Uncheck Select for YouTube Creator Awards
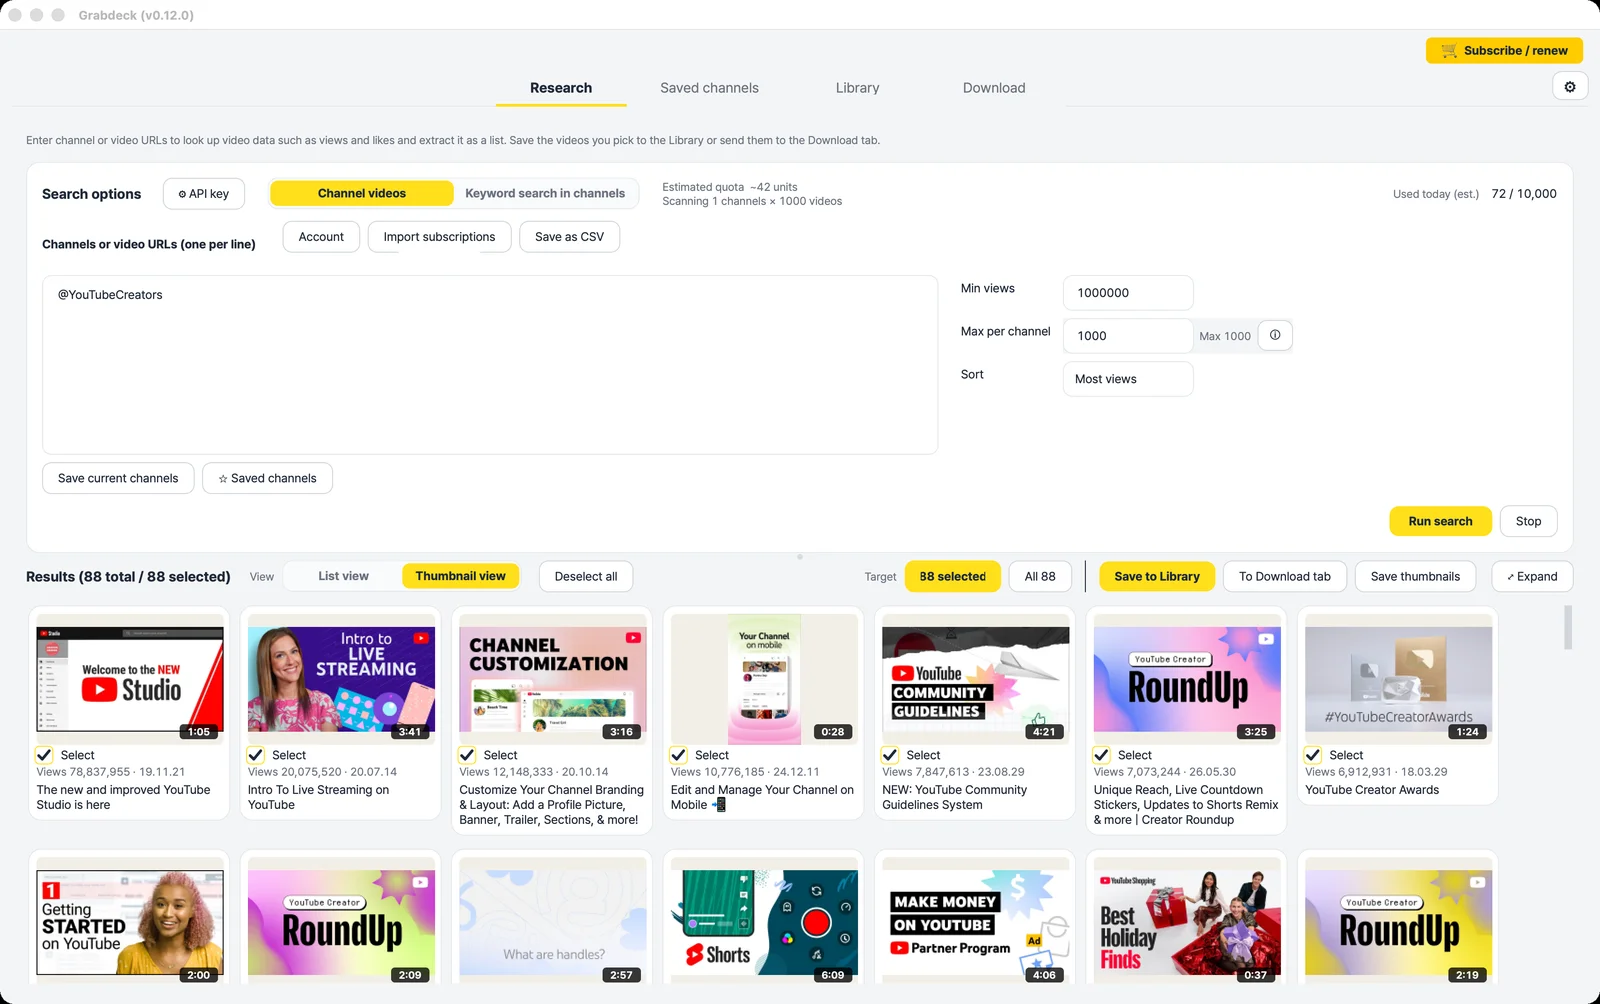 (1314, 755)
